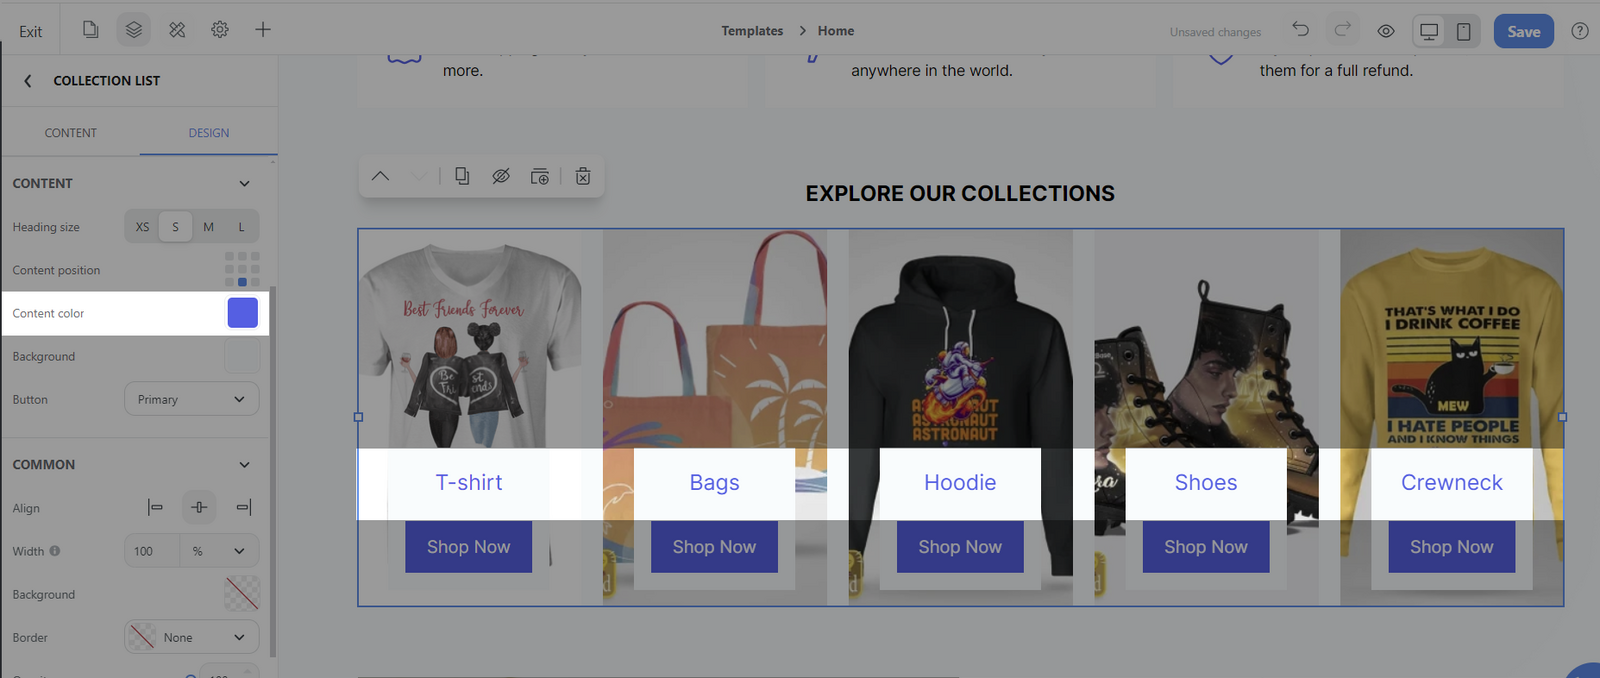The image size is (1600, 678).
Task: Click the Hoodie collection title
Action: point(960,483)
